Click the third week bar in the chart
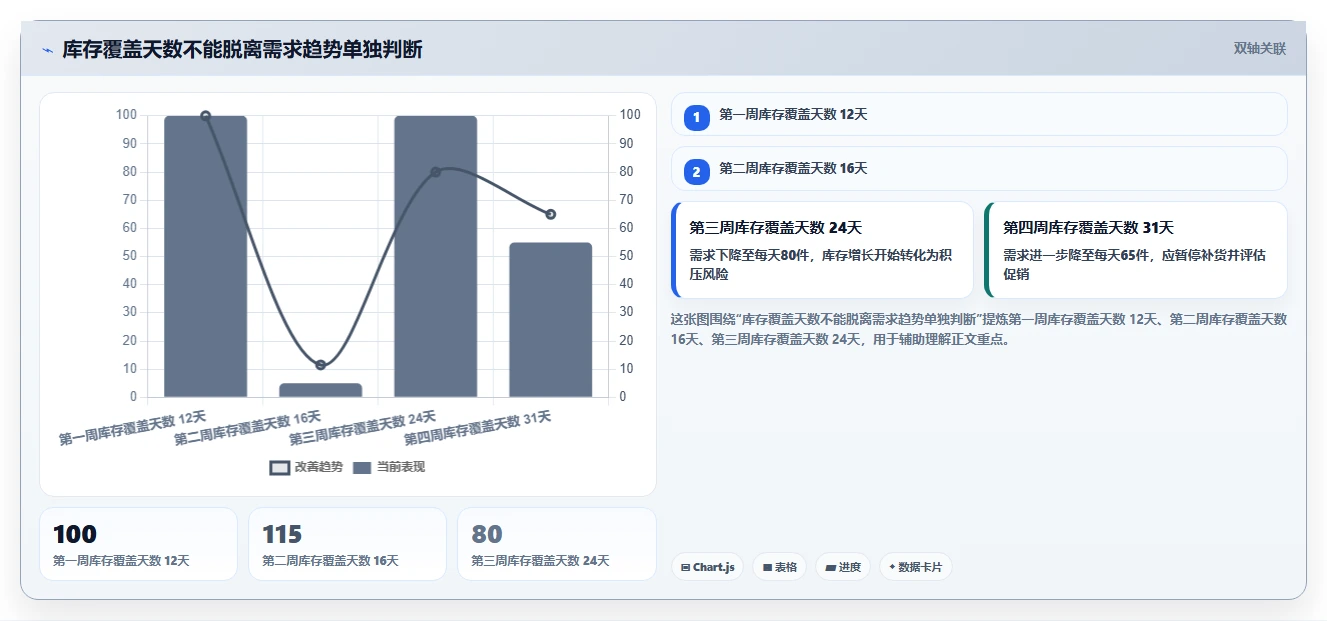The width and height of the screenshot is (1327, 621). (x=435, y=256)
